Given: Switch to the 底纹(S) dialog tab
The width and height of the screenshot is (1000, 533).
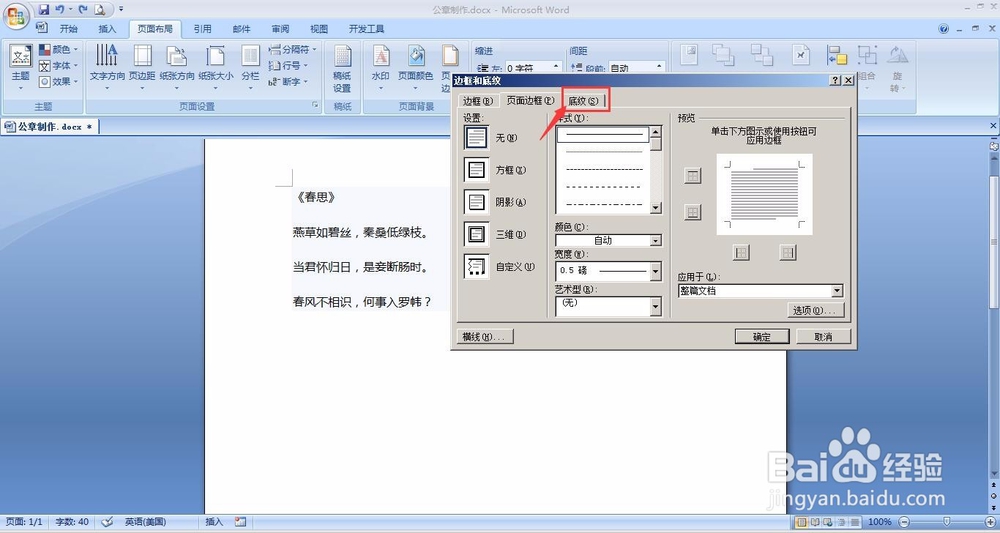Looking at the screenshot, I should coord(584,101).
